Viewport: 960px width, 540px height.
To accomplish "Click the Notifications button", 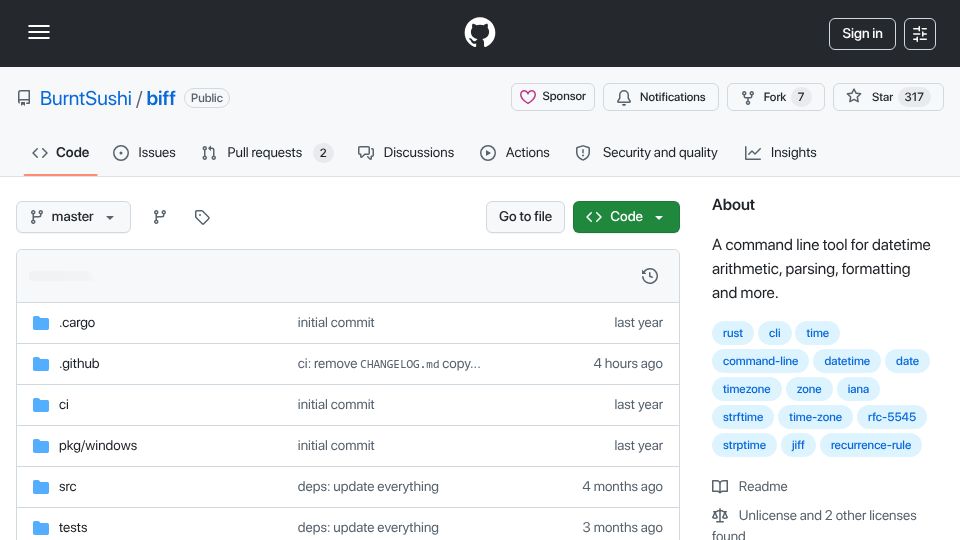I will pos(661,97).
